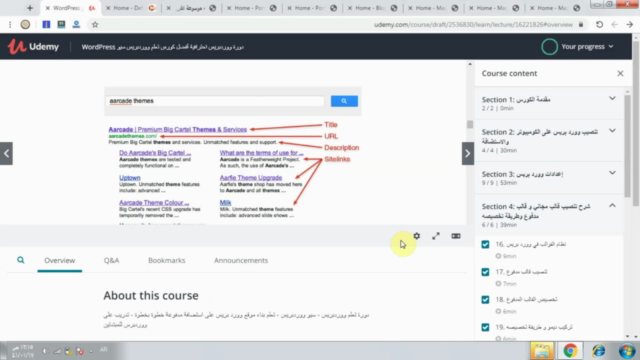Toggle theater mode icon beside fullscreen
640x360 pixels.
pyautogui.click(x=456, y=236)
